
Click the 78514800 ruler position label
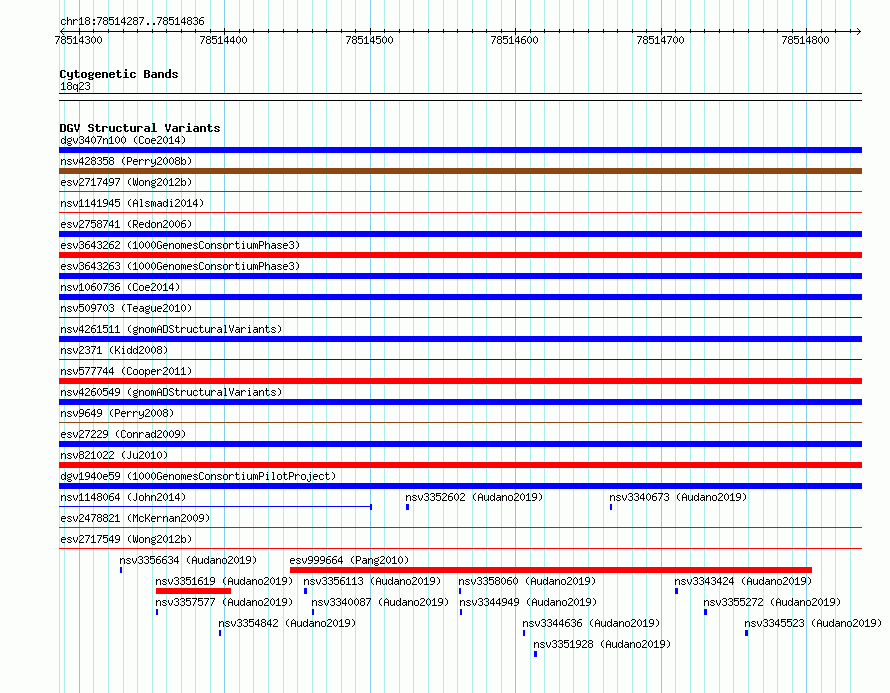[805, 40]
